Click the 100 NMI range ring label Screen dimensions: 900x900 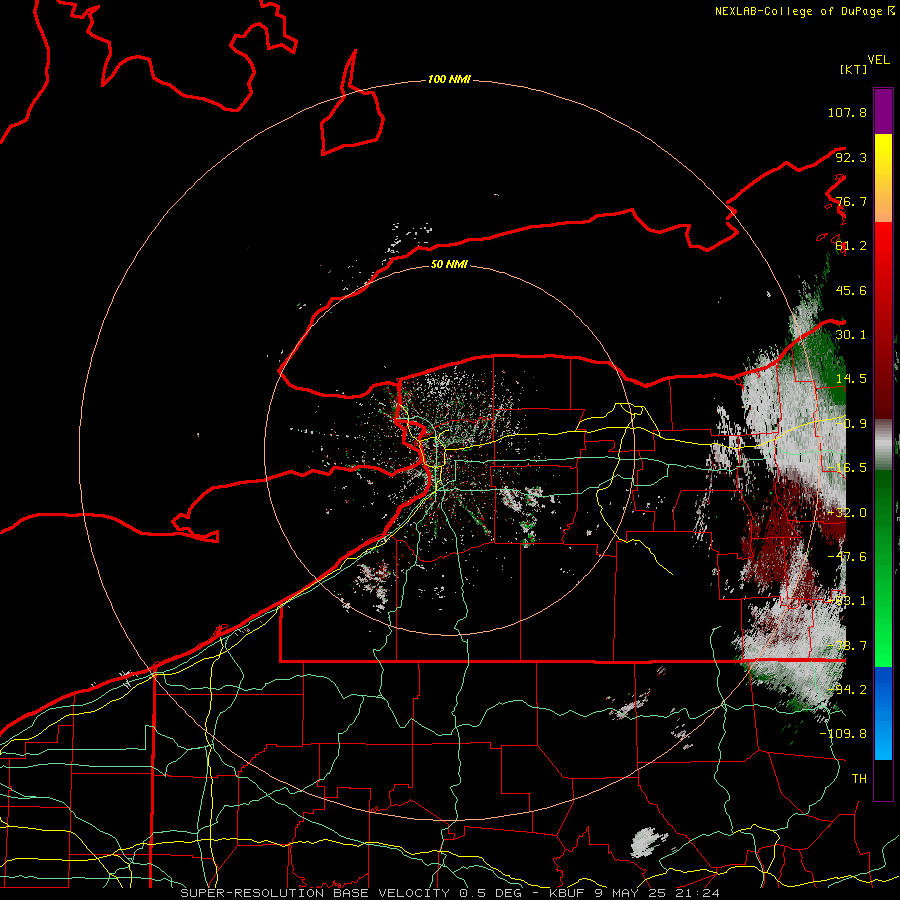point(449,79)
